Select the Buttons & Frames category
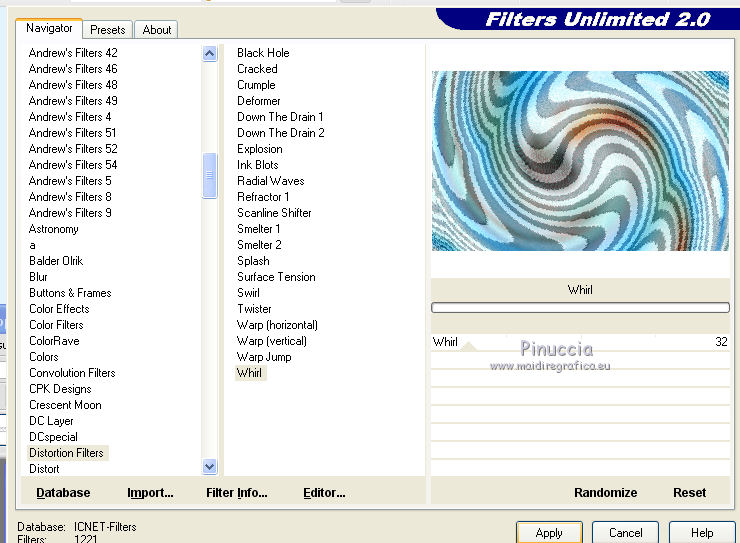The height and width of the screenshot is (543, 740). [70, 292]
